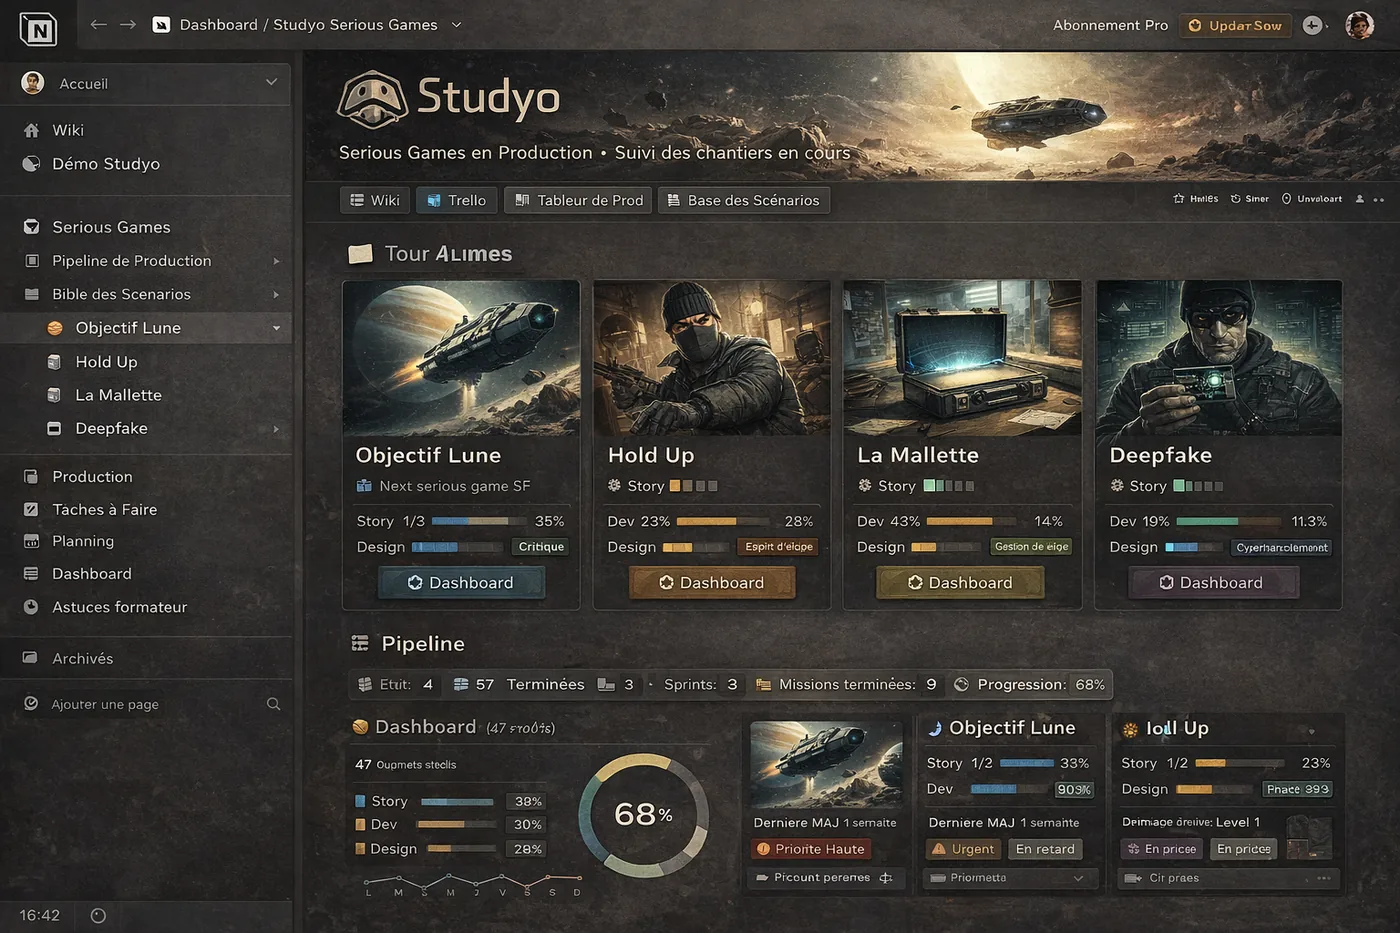
Task: Open the Tableur de Prod tab
Action: pyautogui.click(x=578, y=200)
